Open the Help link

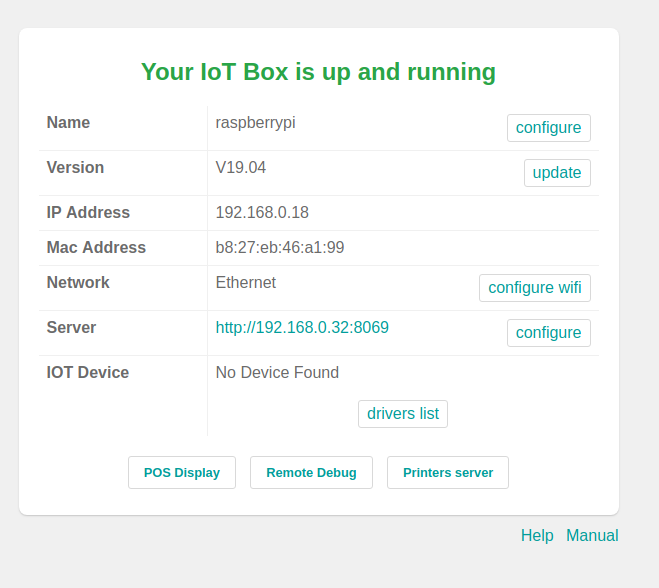point(537,535)
